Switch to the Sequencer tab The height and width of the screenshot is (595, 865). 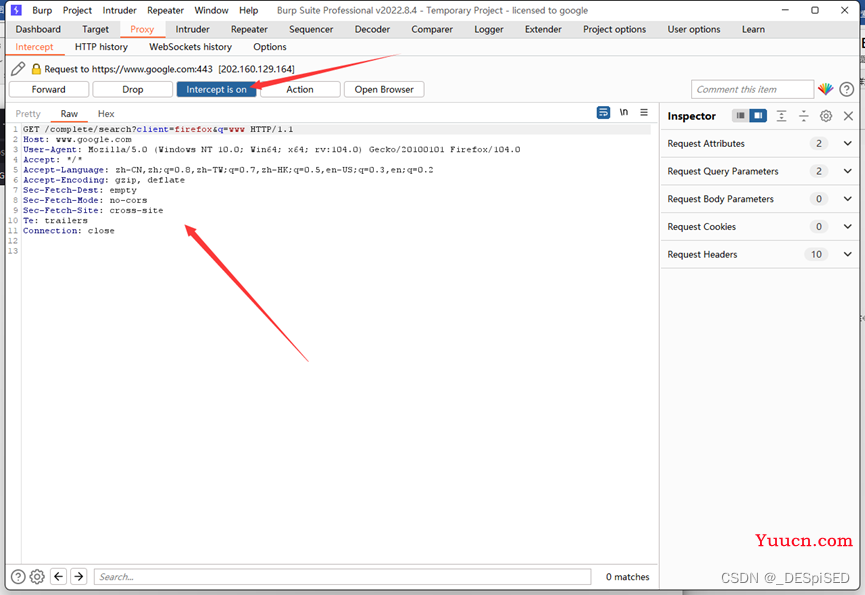pos(311,29)
